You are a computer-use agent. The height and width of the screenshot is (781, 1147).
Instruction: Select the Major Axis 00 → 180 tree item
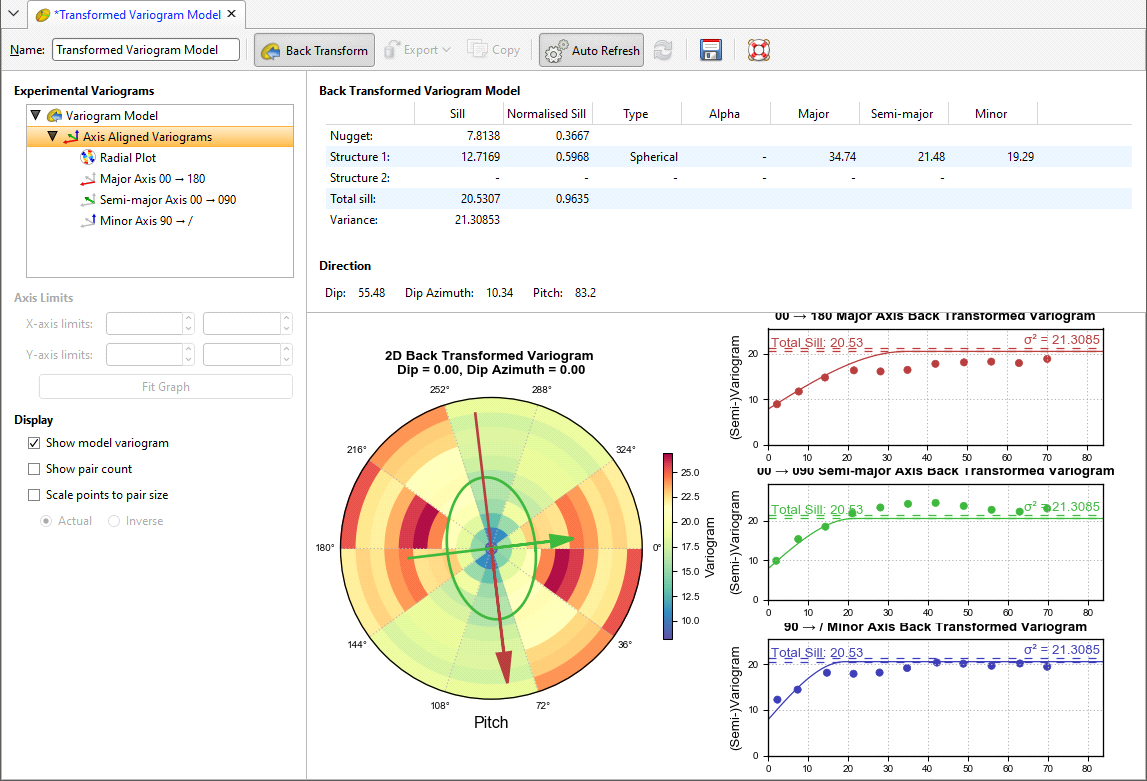point(147,178)
